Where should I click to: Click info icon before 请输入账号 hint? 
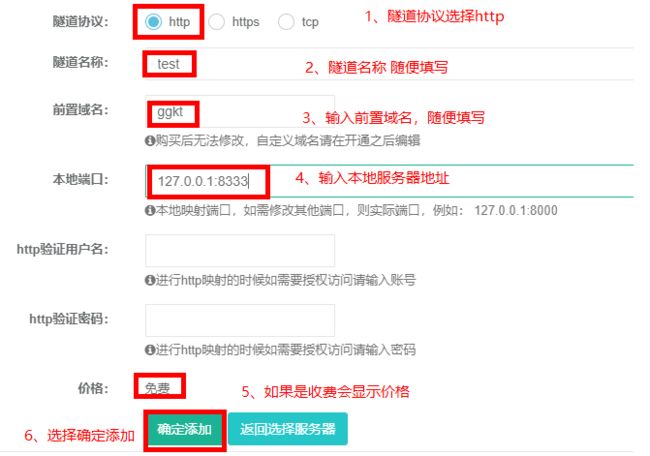(x=150, y=280)
